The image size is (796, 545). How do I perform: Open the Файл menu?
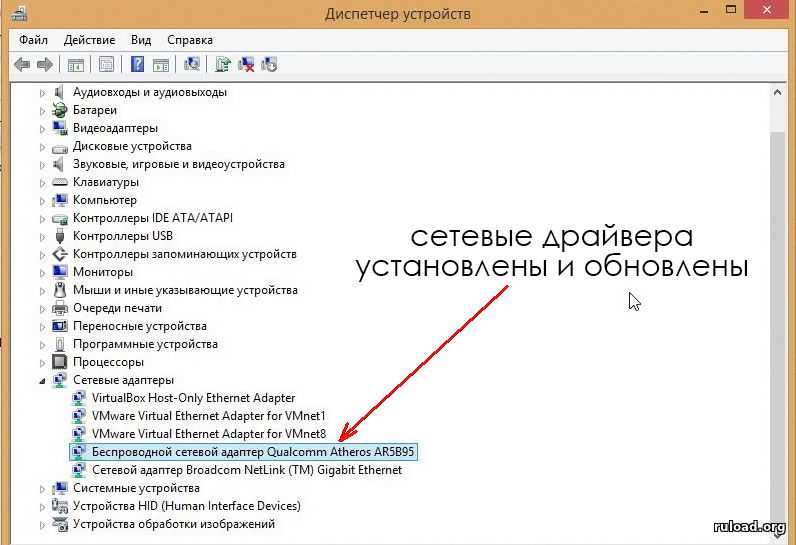[34, 40]
